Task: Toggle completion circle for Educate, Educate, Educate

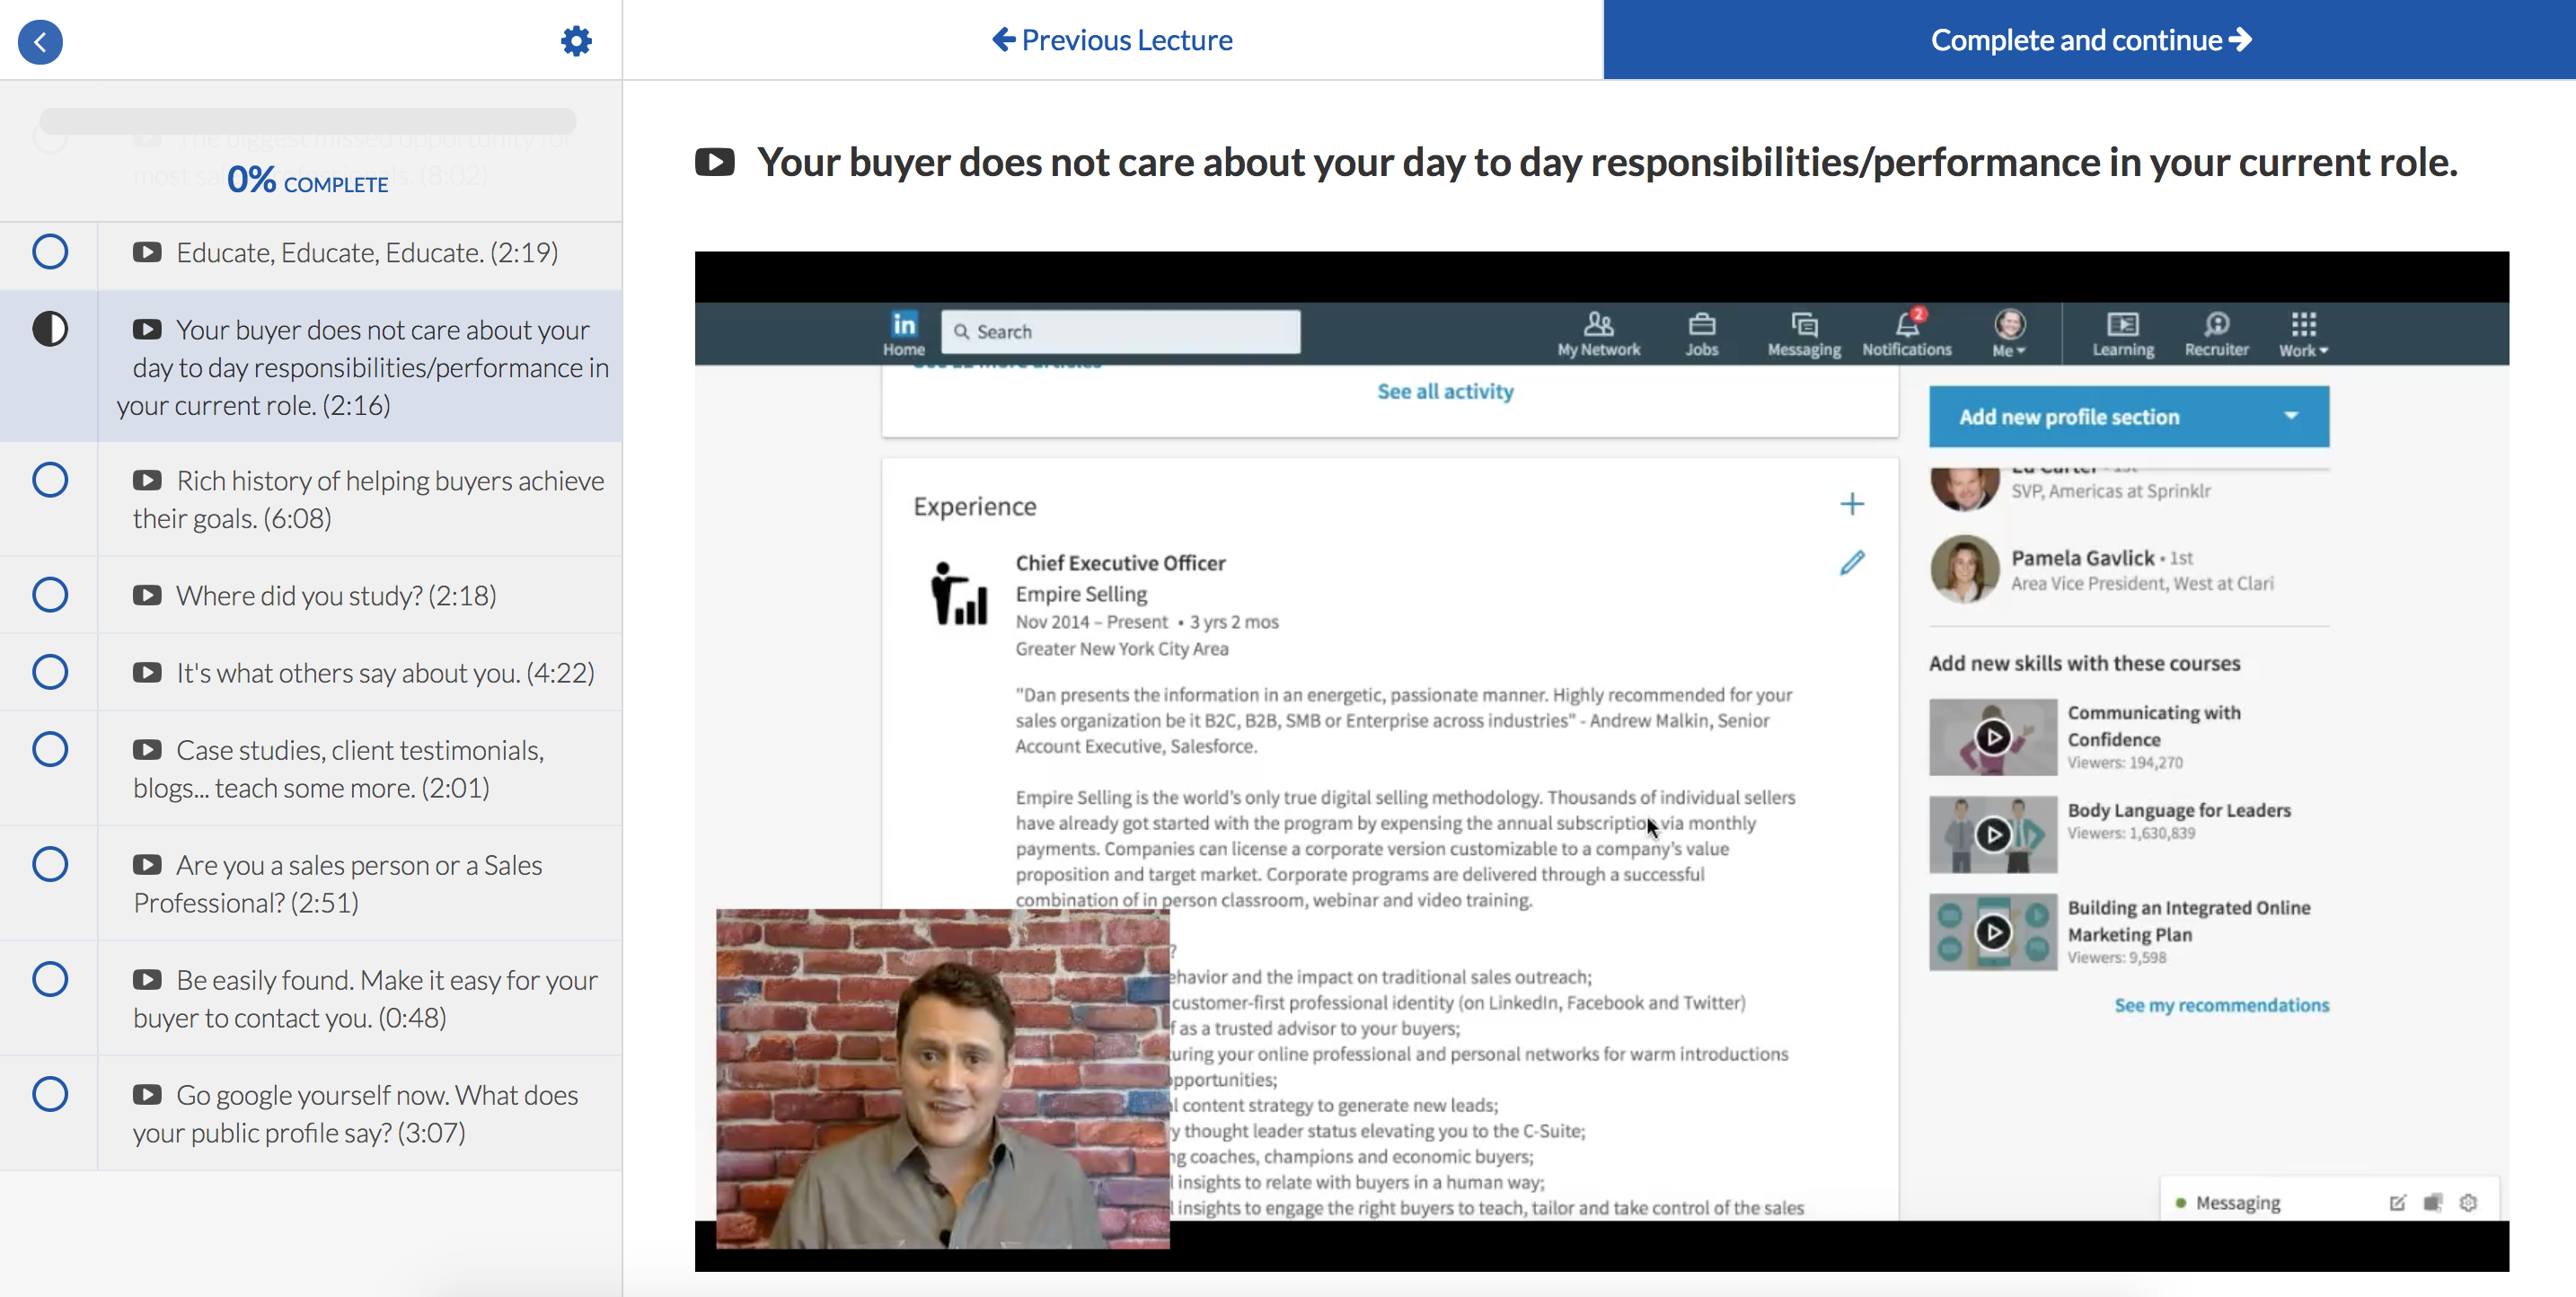Action: pos(50,252)
